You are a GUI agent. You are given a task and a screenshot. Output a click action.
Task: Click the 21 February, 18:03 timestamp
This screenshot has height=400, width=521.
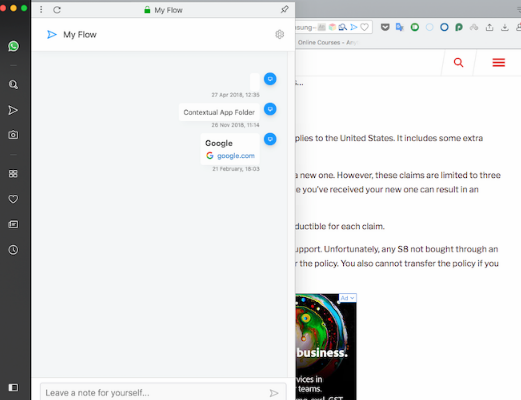236,169
